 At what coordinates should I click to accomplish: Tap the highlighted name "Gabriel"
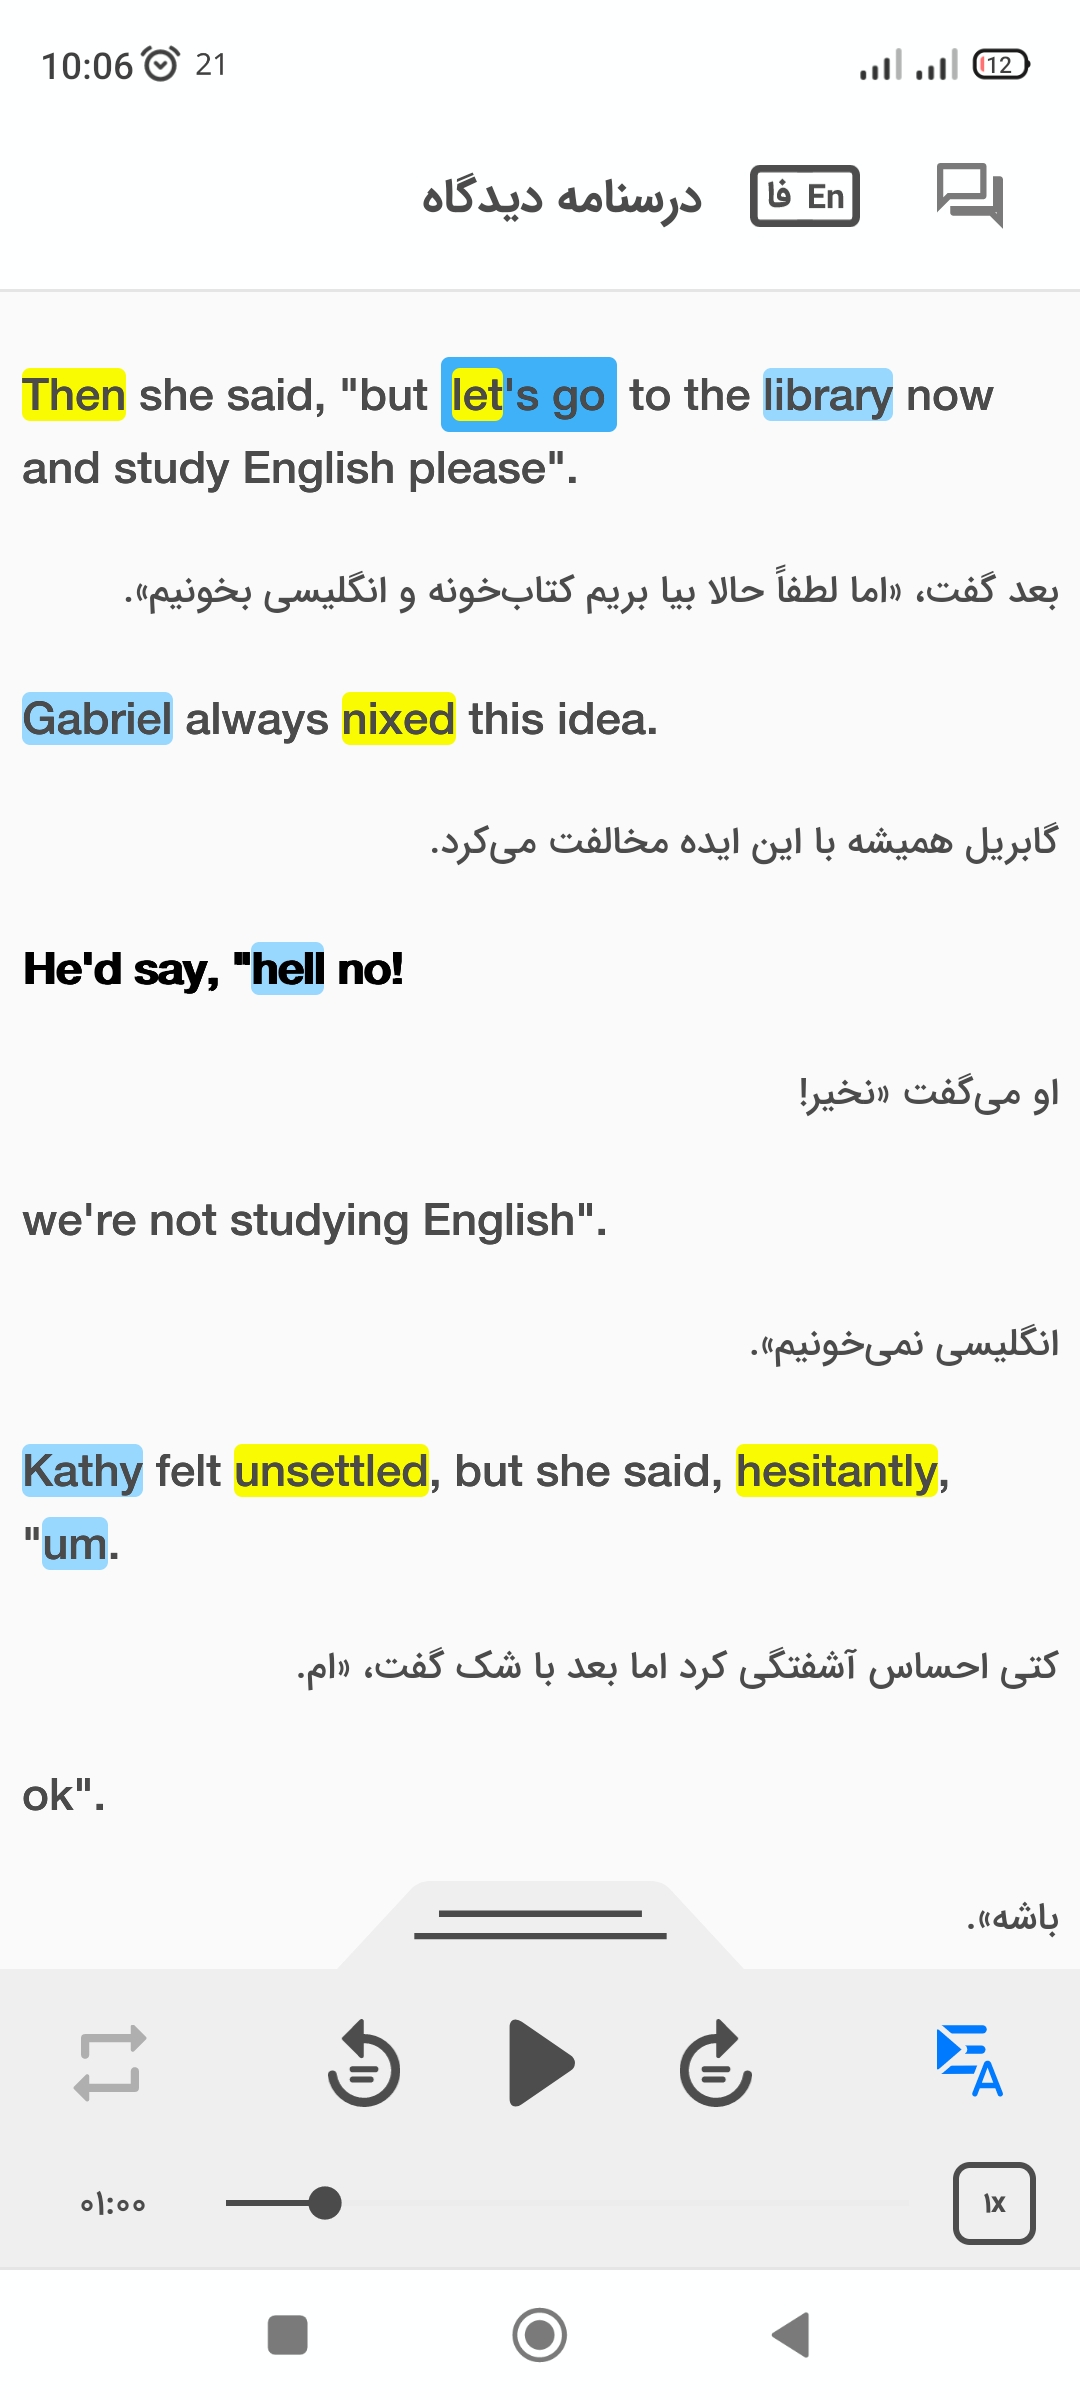click(x=97, y=719)
